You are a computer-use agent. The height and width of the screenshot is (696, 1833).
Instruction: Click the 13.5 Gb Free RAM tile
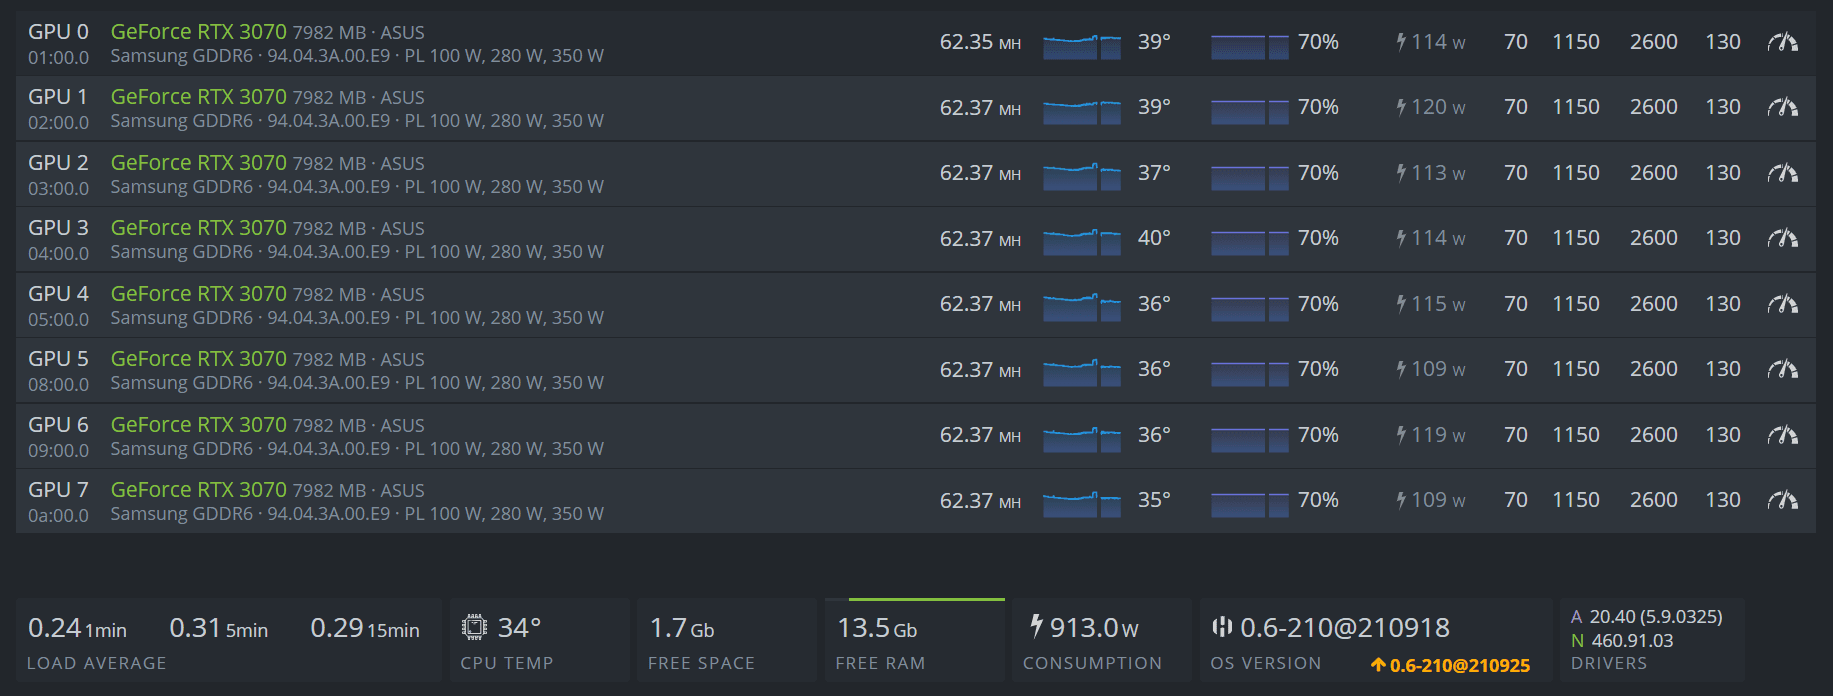[914, 640]
